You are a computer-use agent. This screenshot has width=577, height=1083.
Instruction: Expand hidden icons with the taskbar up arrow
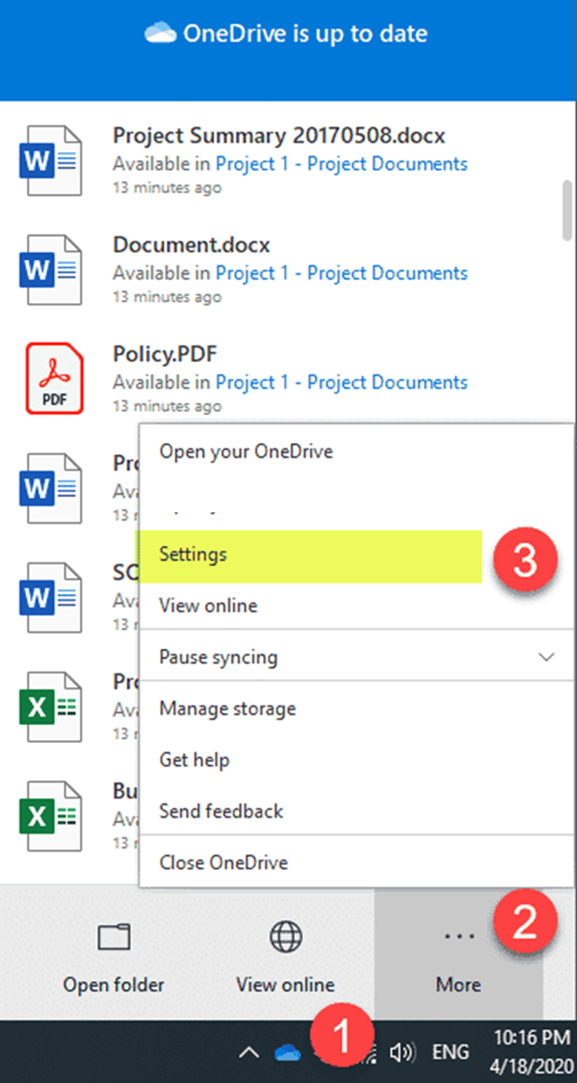point(249,1051)
